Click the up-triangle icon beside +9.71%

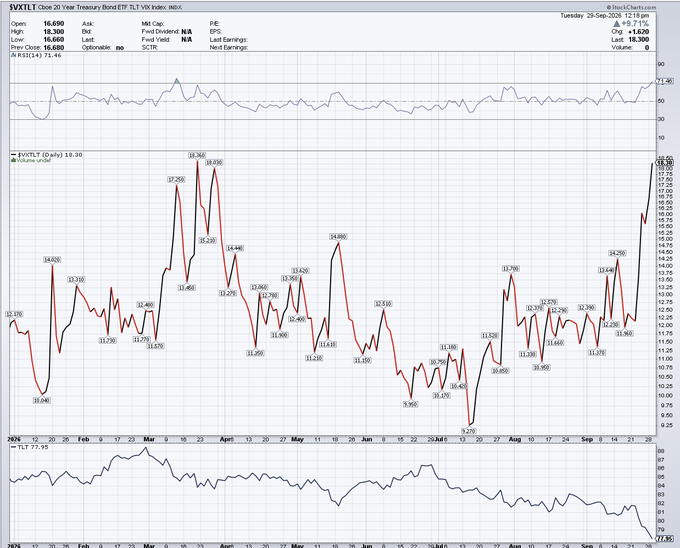coord(616,24)
